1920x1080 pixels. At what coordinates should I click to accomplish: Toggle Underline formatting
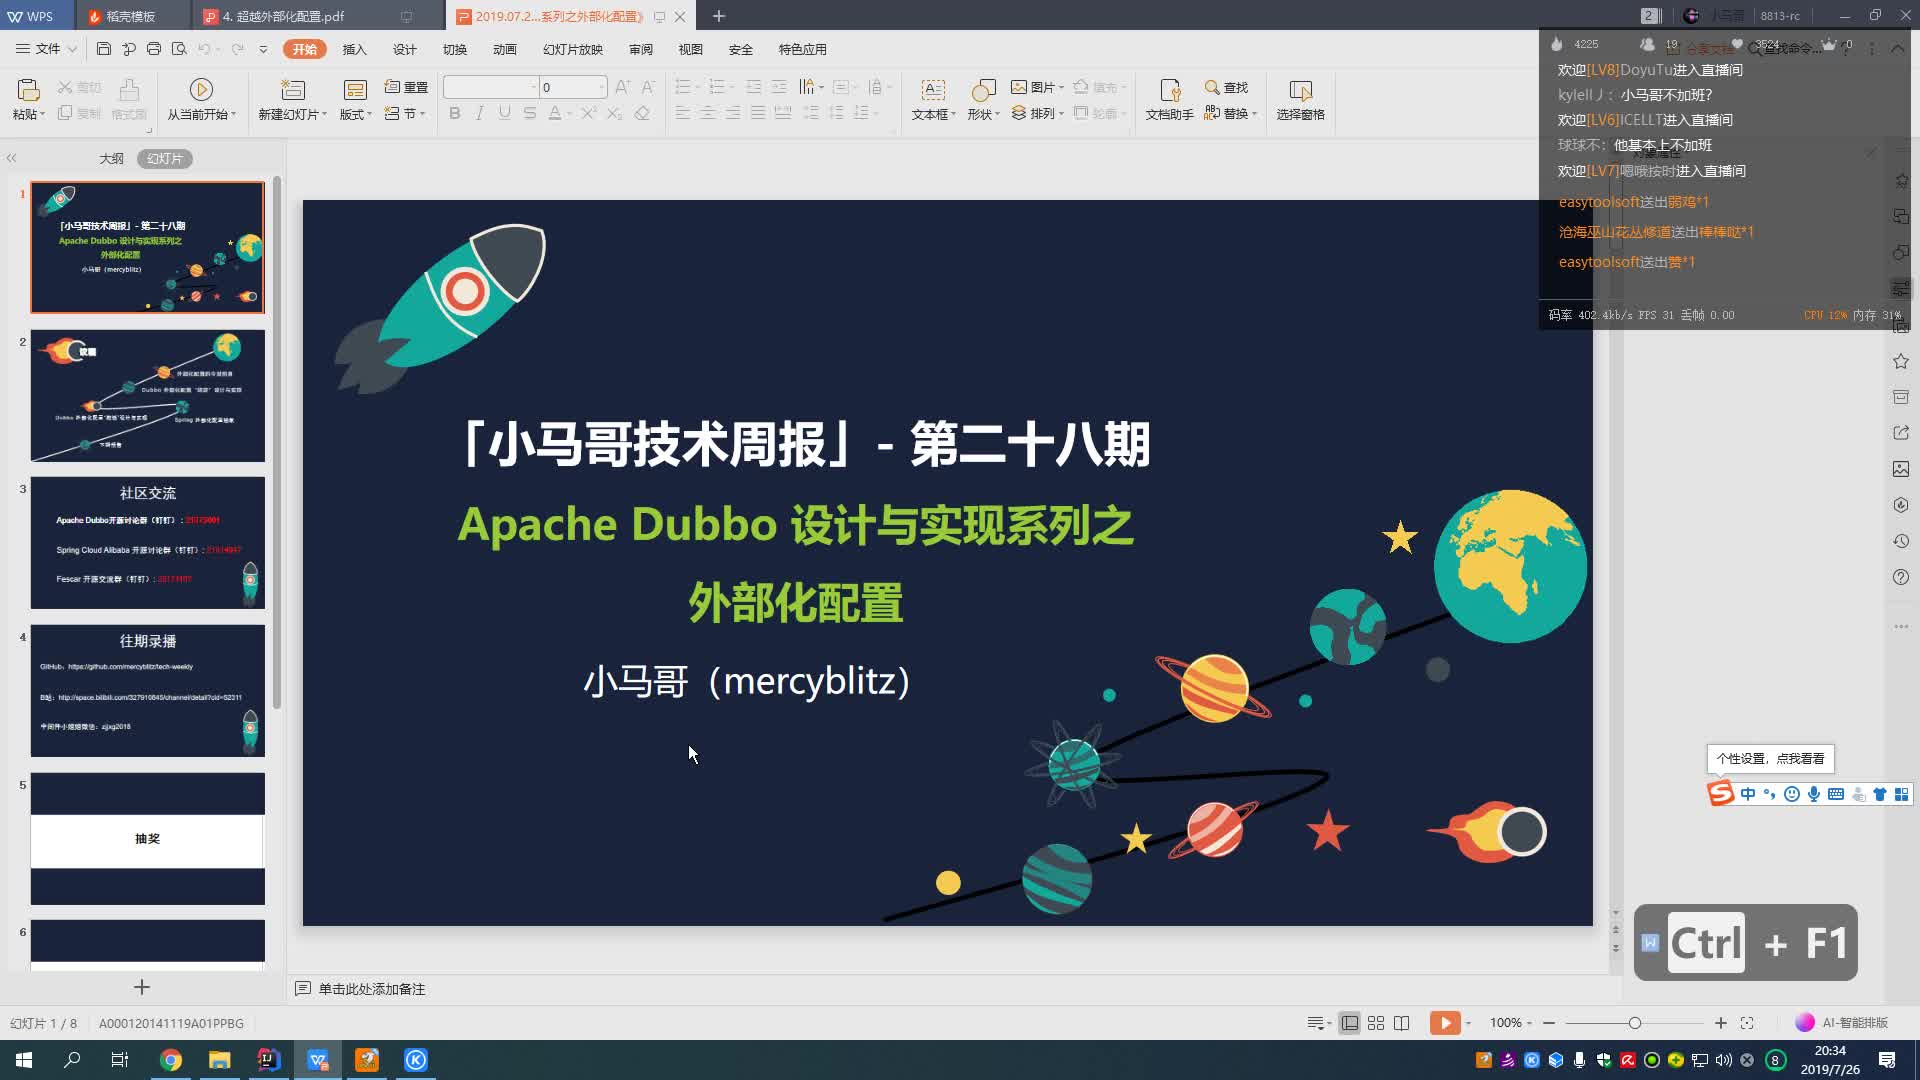[505, 114]
